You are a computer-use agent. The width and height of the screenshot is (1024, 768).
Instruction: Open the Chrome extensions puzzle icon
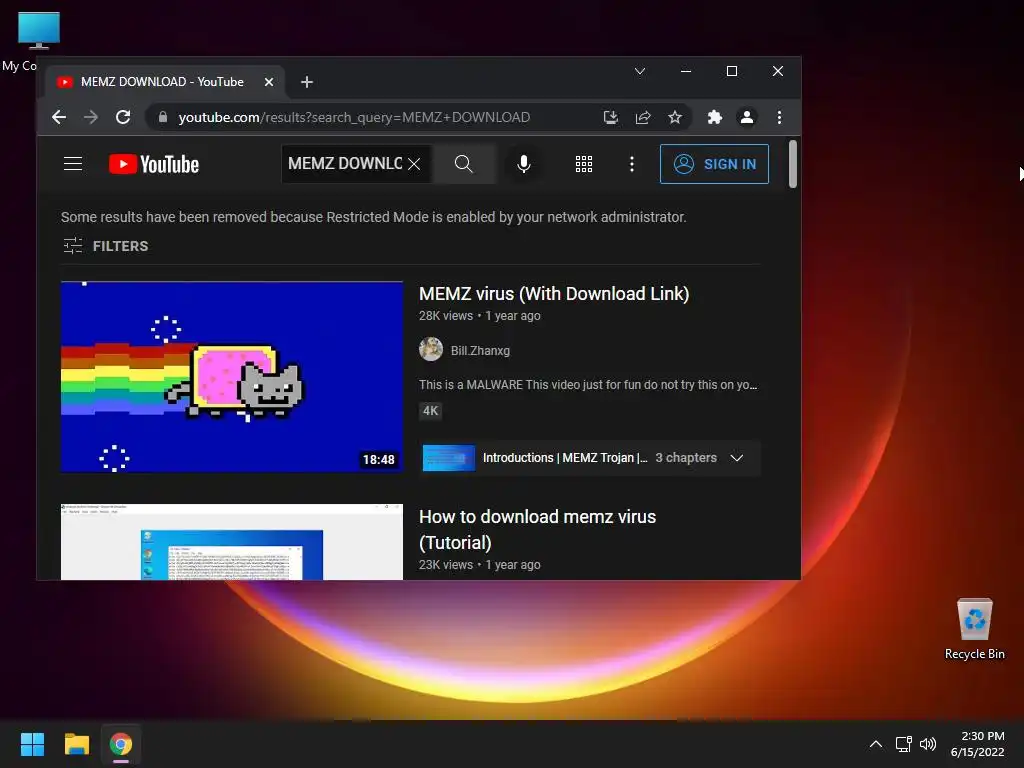coord(714,118)
